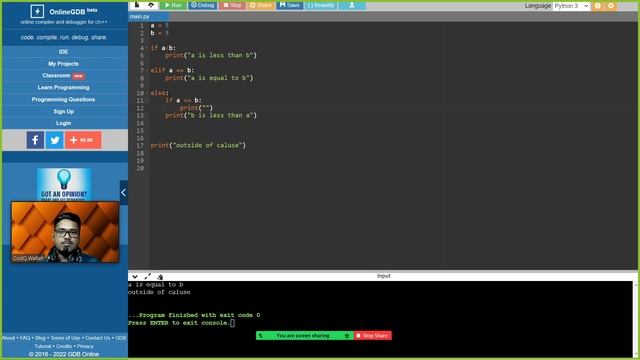Click the Stop Share button
The height and width of the screenshot is (360, 640).
(x=373, y=336)
